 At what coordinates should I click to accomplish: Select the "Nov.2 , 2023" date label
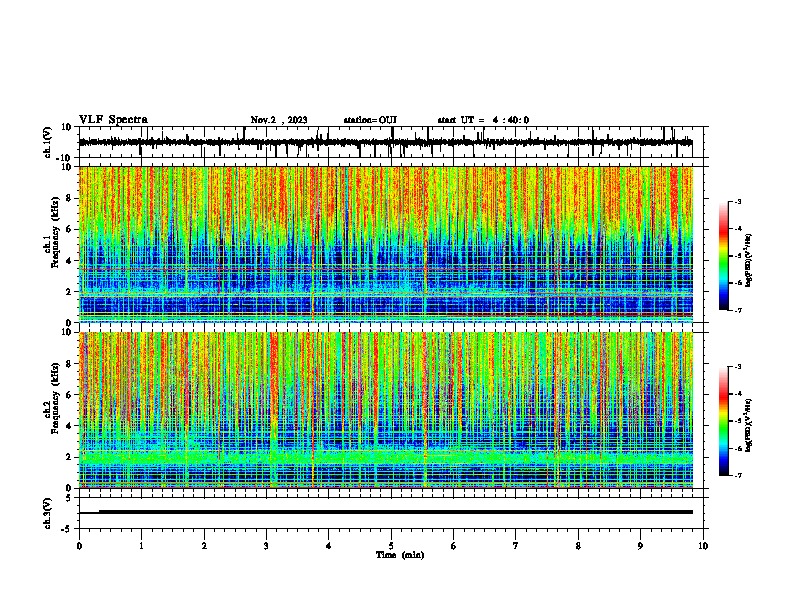click(x=279, y=120)
